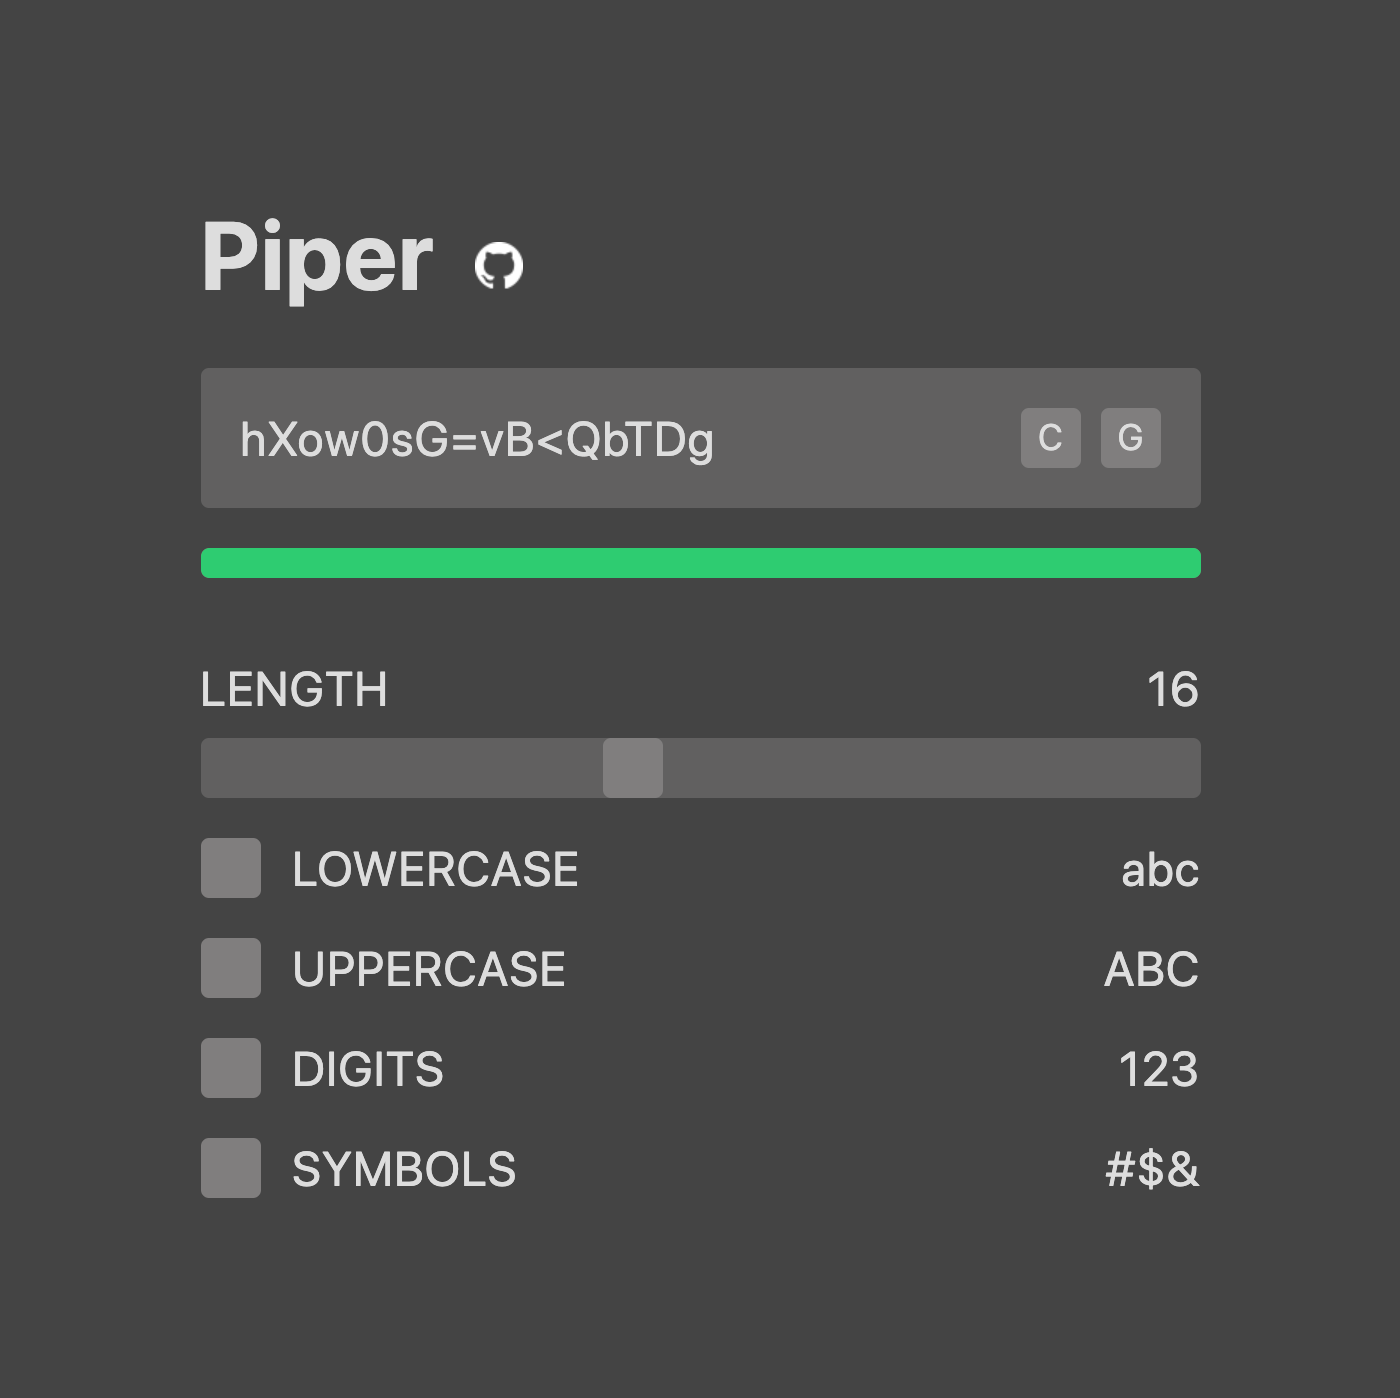The image size is (1400, 1398).
Task: Toggle the SYMBOLS checkbox
Action: pos(231,1168)
